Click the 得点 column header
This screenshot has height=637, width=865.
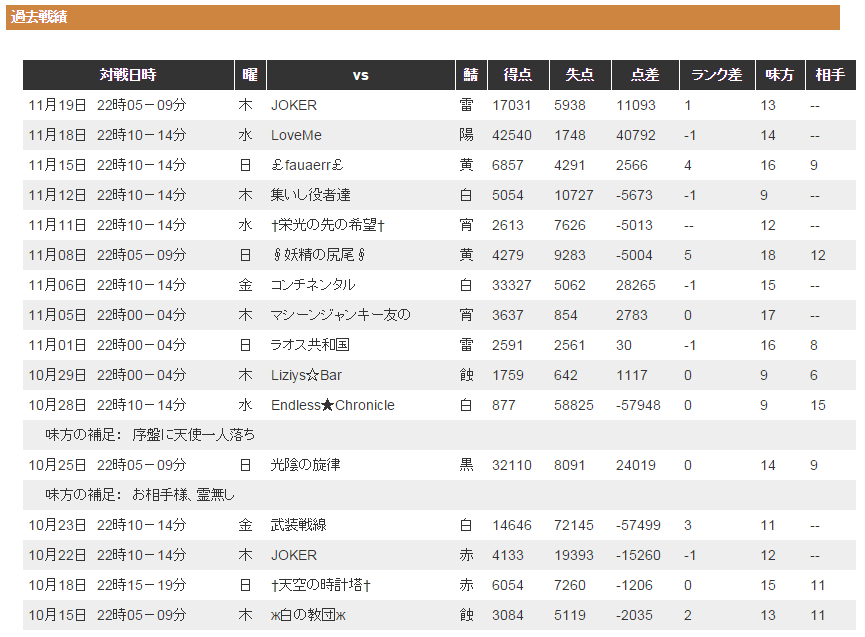(518, 75)
